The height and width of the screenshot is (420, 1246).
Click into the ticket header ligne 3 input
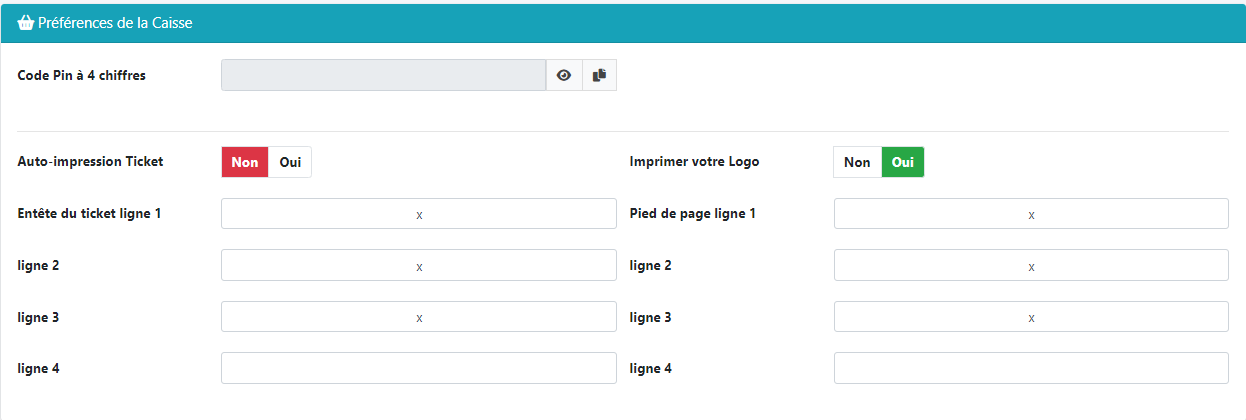click(x=418, y=317)
